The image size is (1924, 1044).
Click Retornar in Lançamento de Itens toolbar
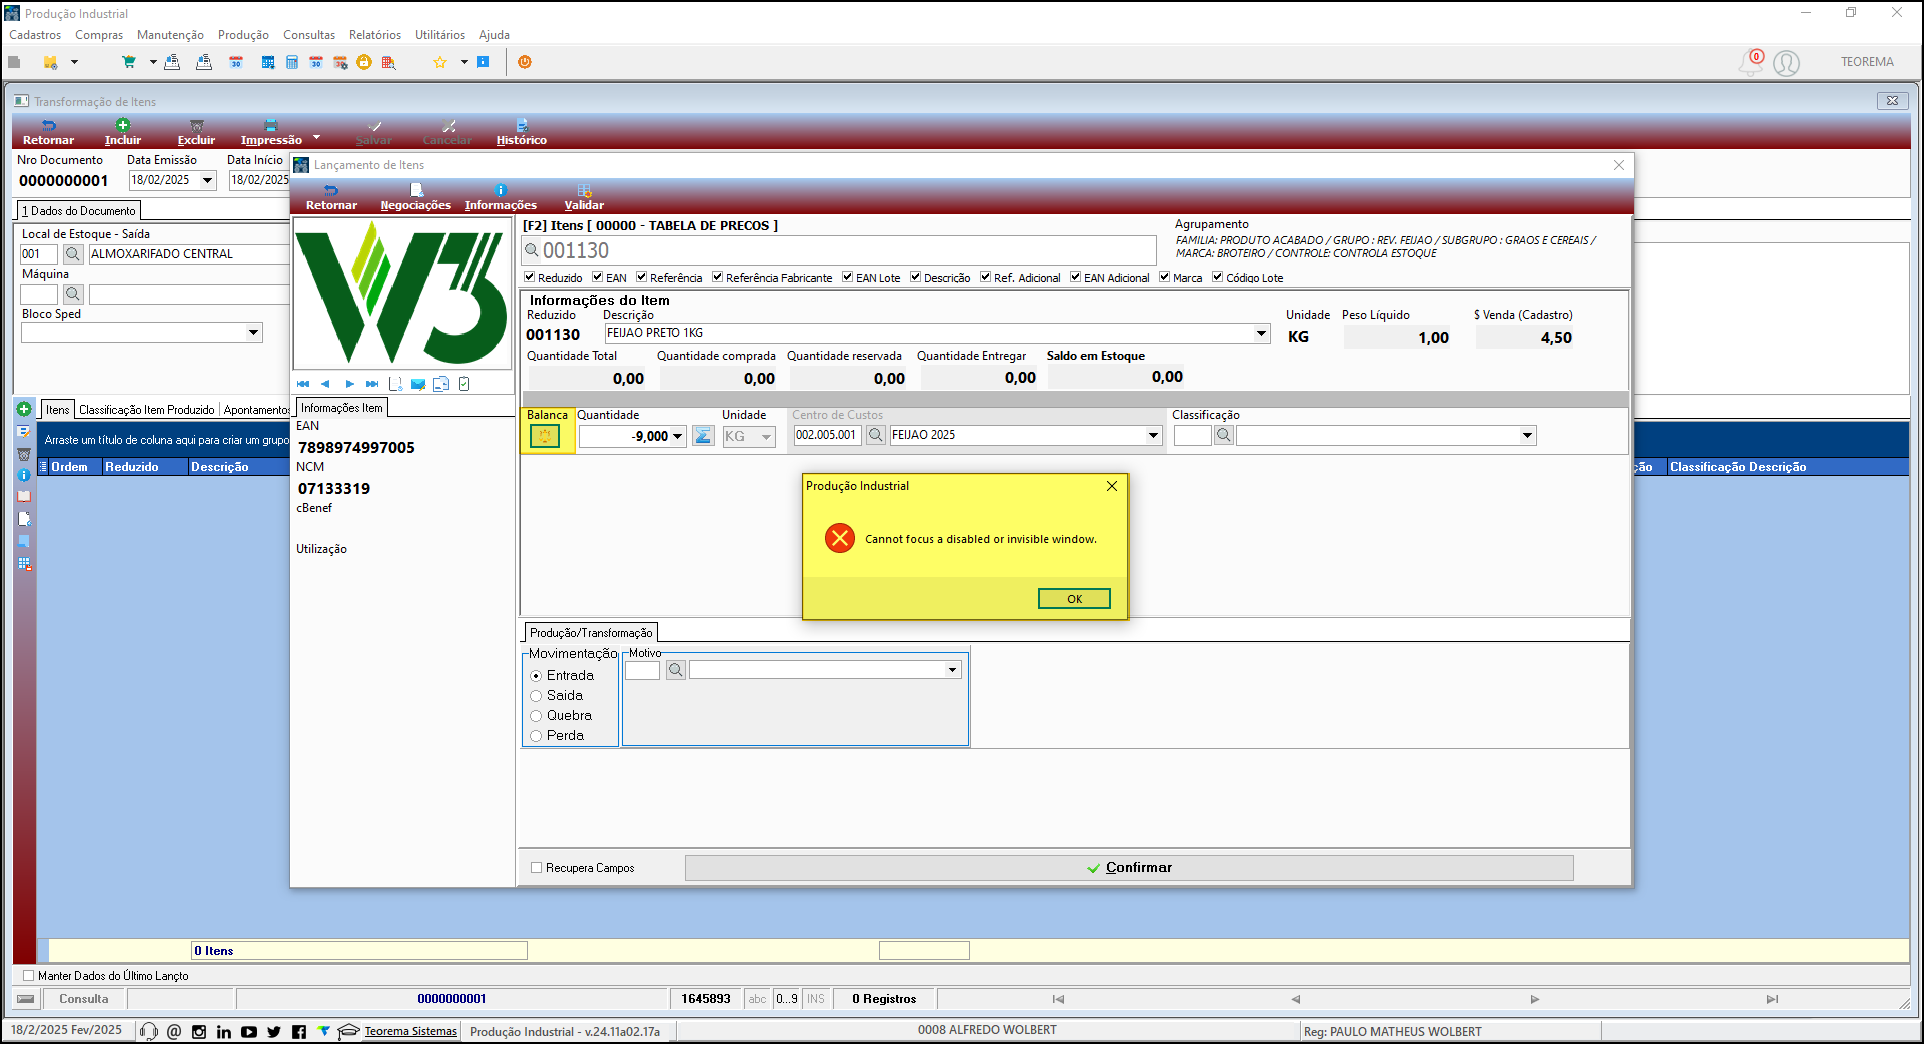click(x=331, y=197)
